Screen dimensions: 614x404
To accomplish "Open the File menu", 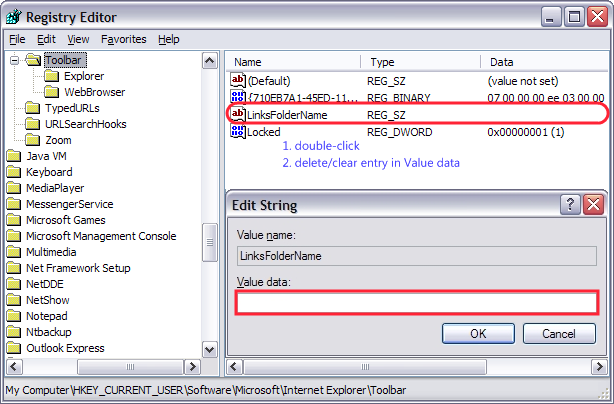I will point(17,39).
